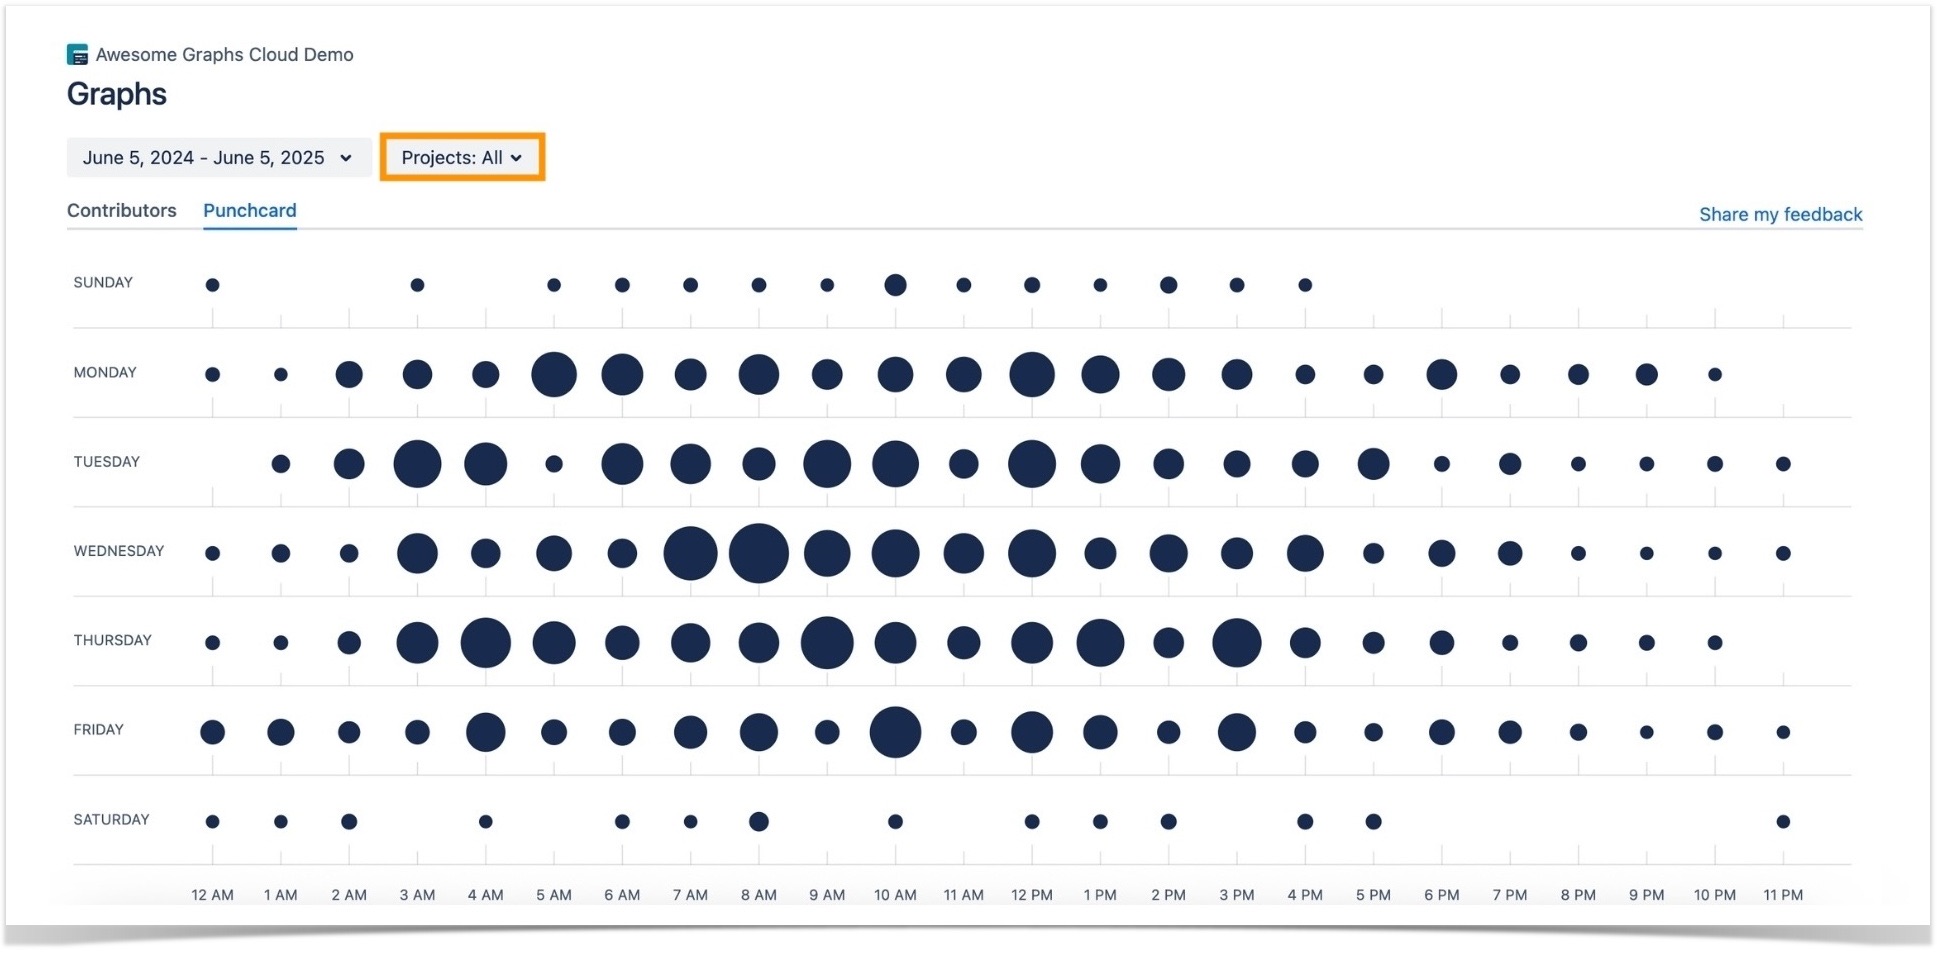
Task: Select the Punchcard tab
Action: 249,210
